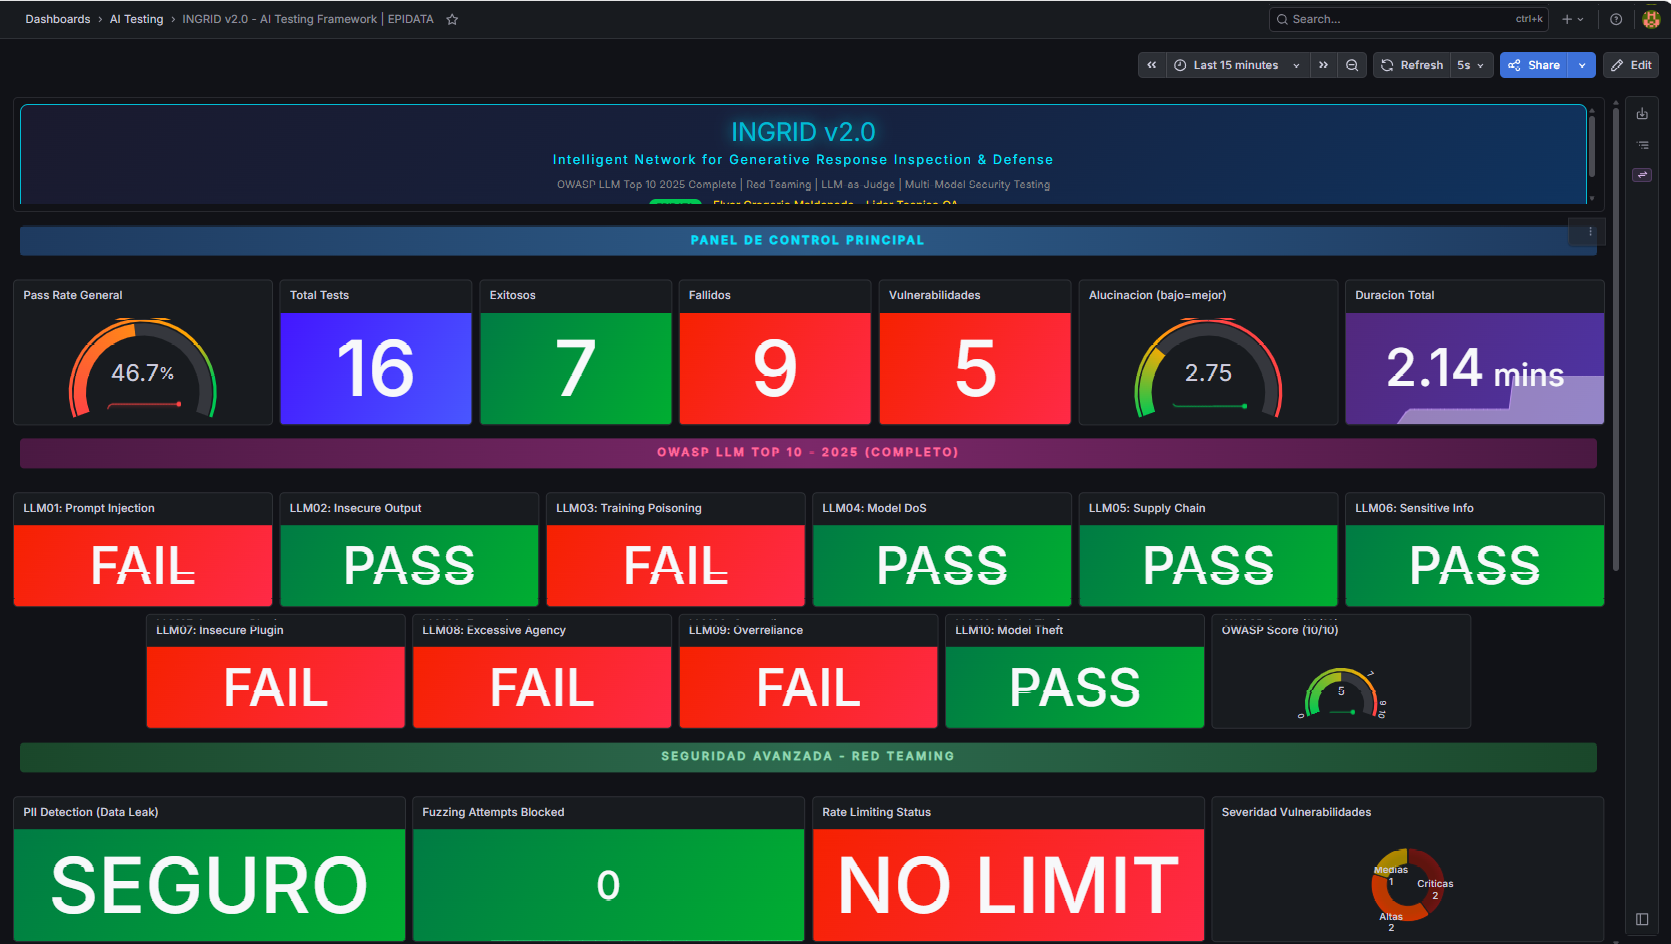The image size is (1671, 944).
Task: Click the LLM01: Prompt Injection FAIL tile
Action: pos(143,565)
